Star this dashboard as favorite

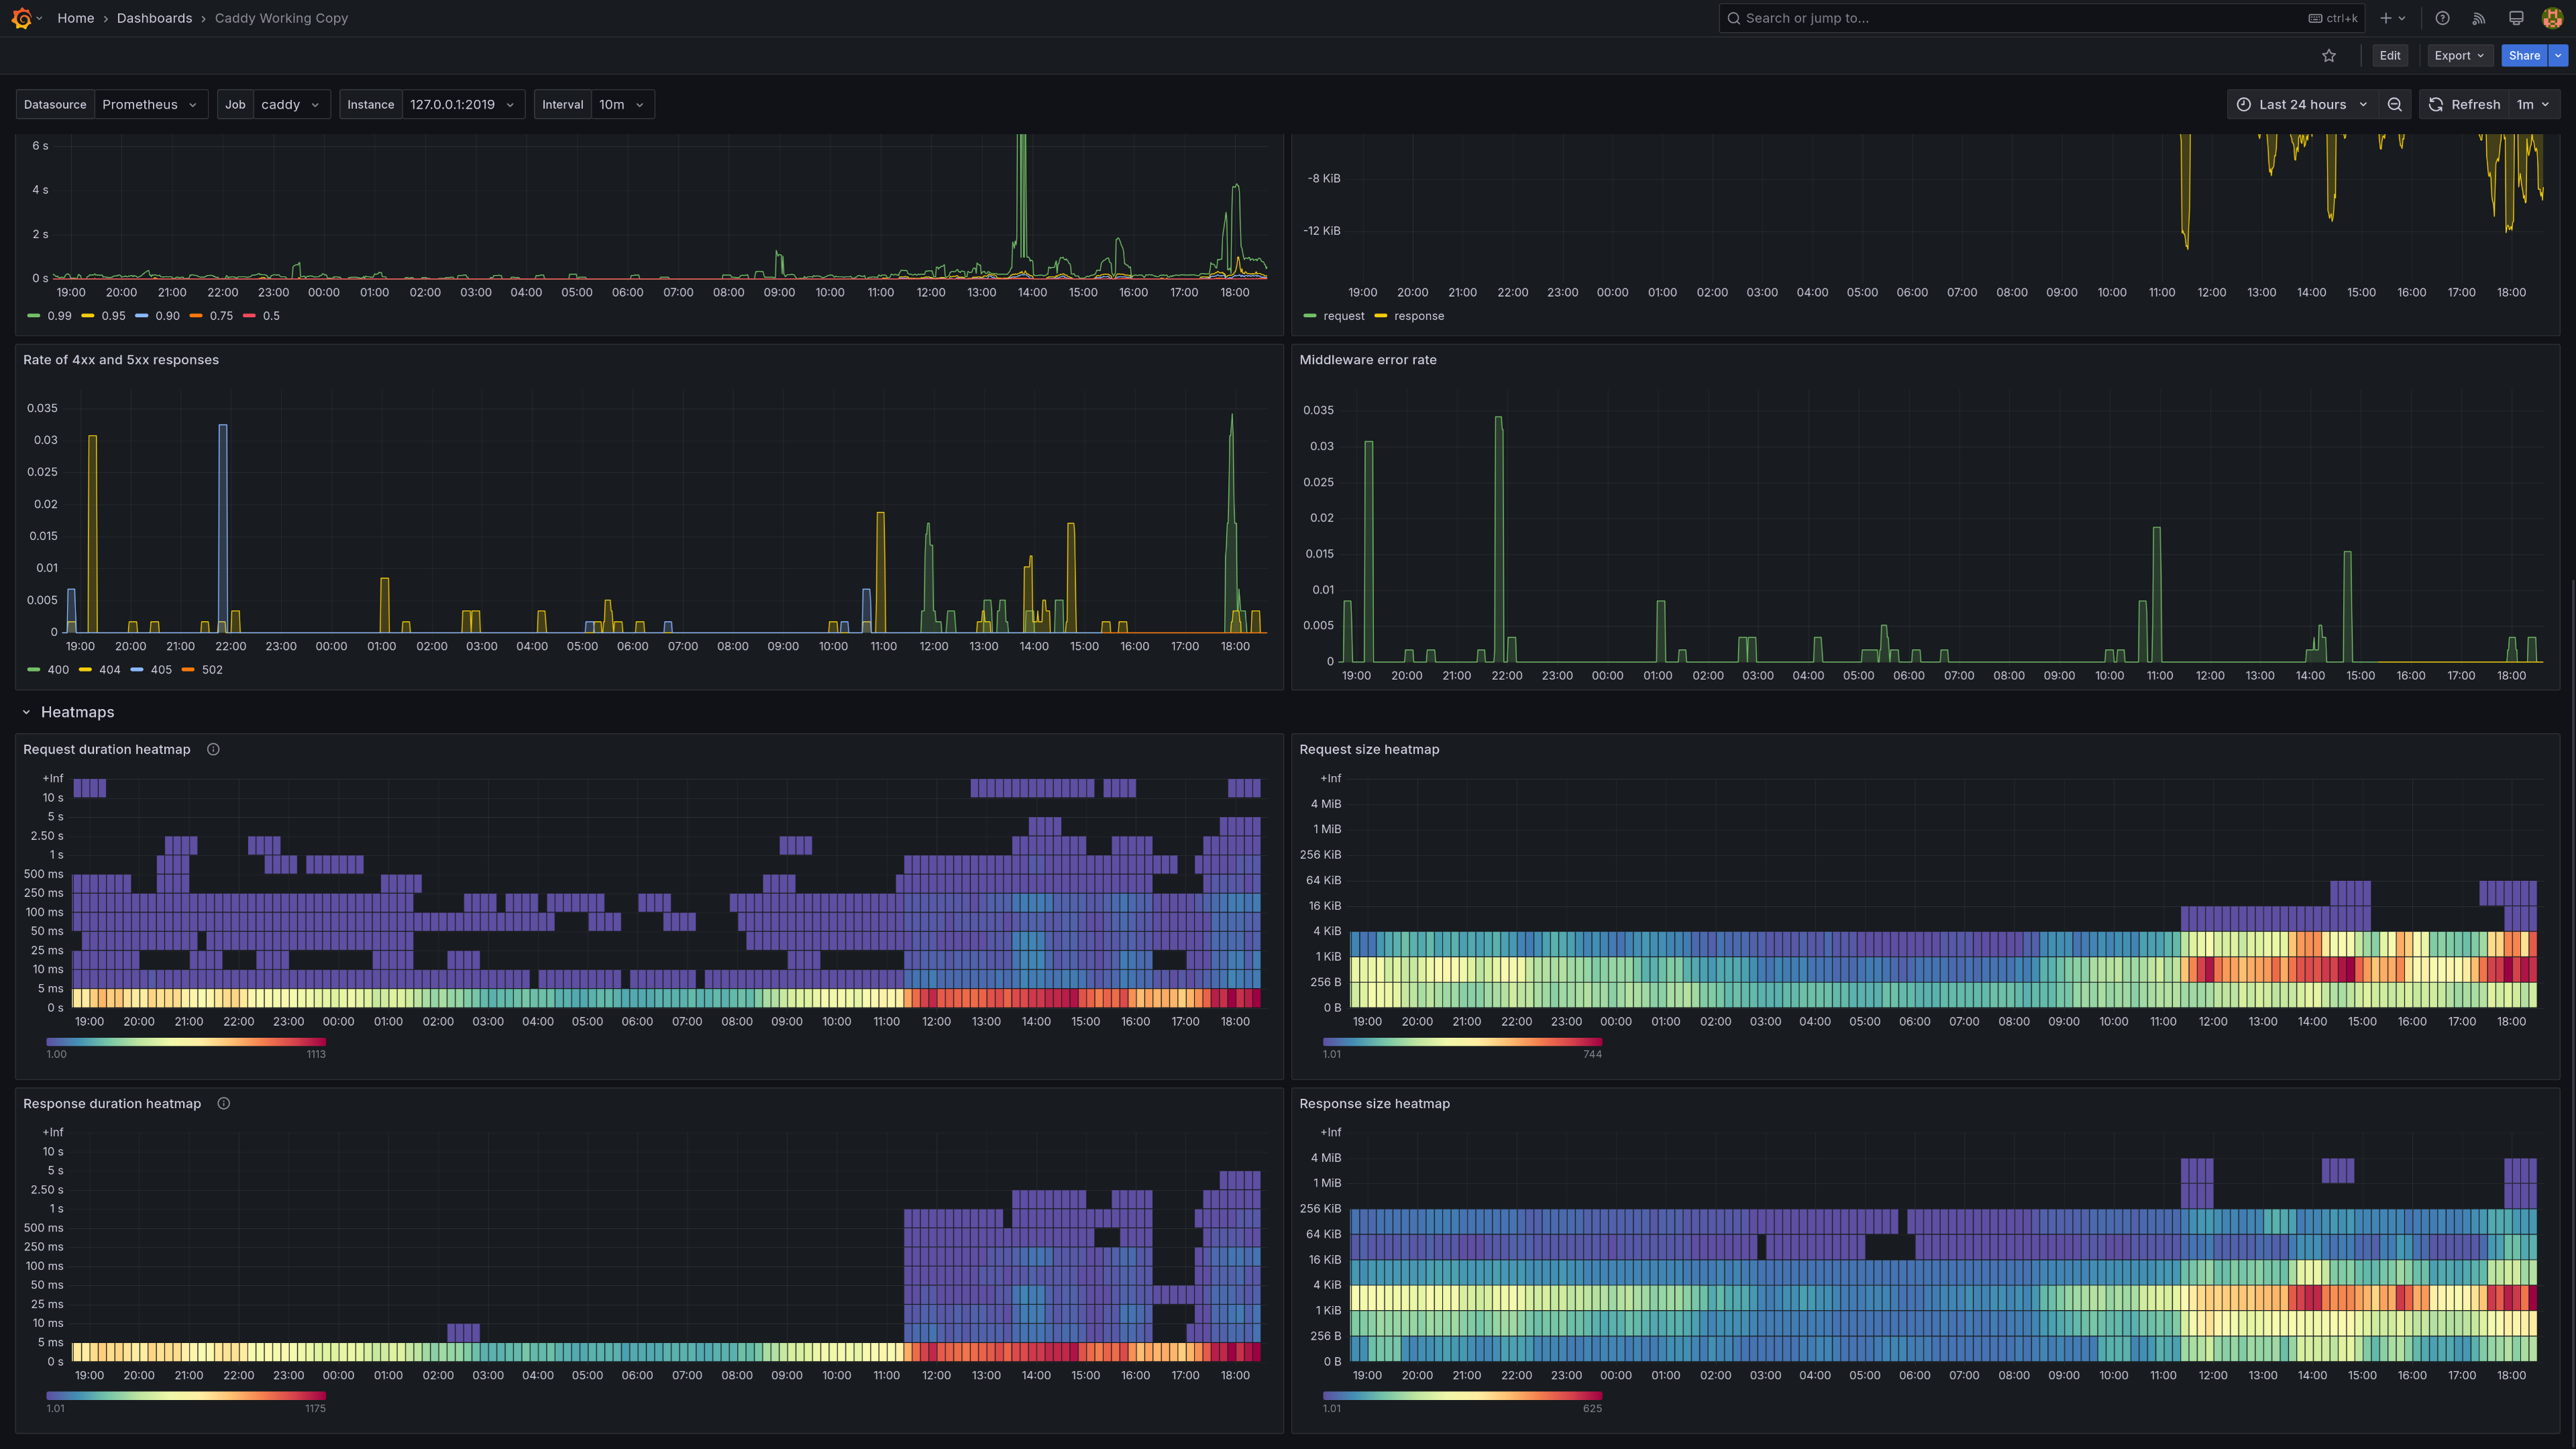(2329, 56)
